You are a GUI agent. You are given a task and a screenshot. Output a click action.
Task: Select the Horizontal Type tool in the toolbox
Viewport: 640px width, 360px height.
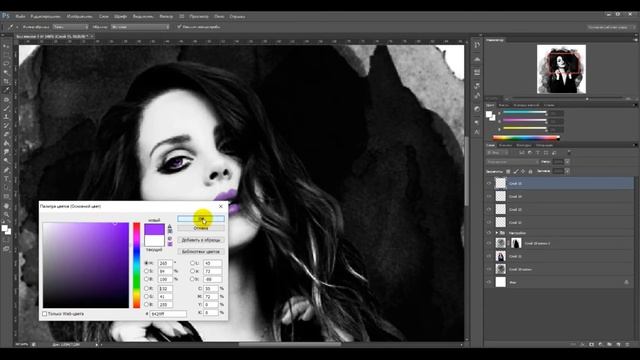coord(6,179)
